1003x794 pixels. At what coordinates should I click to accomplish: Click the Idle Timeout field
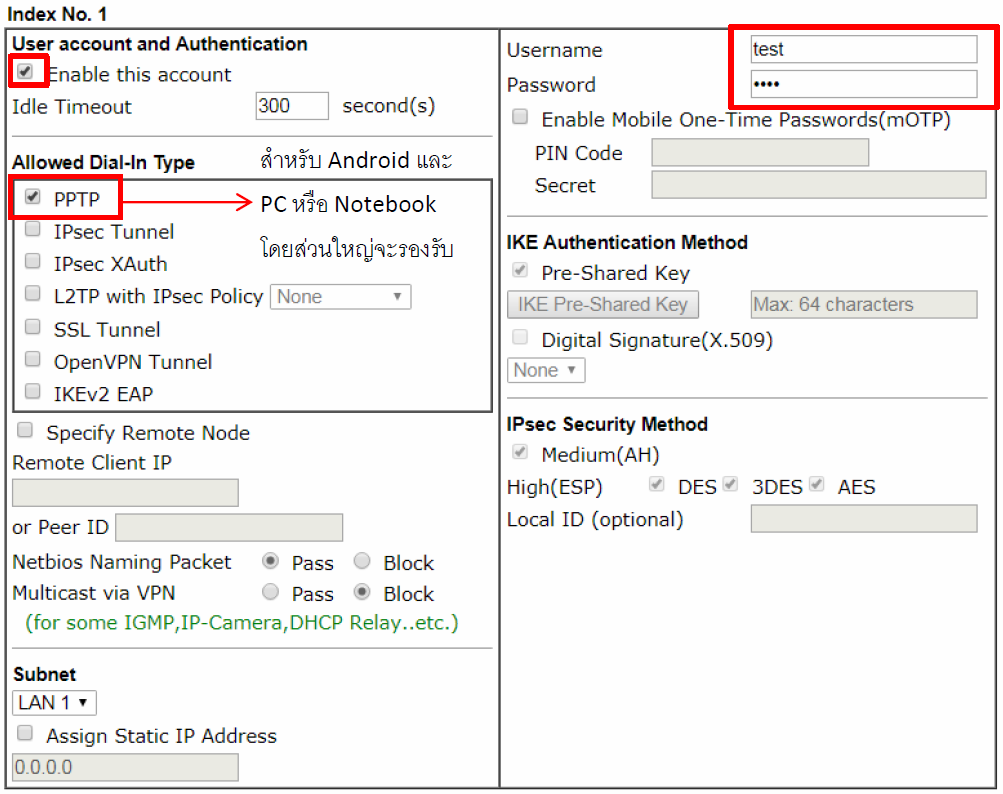(292, 106)
